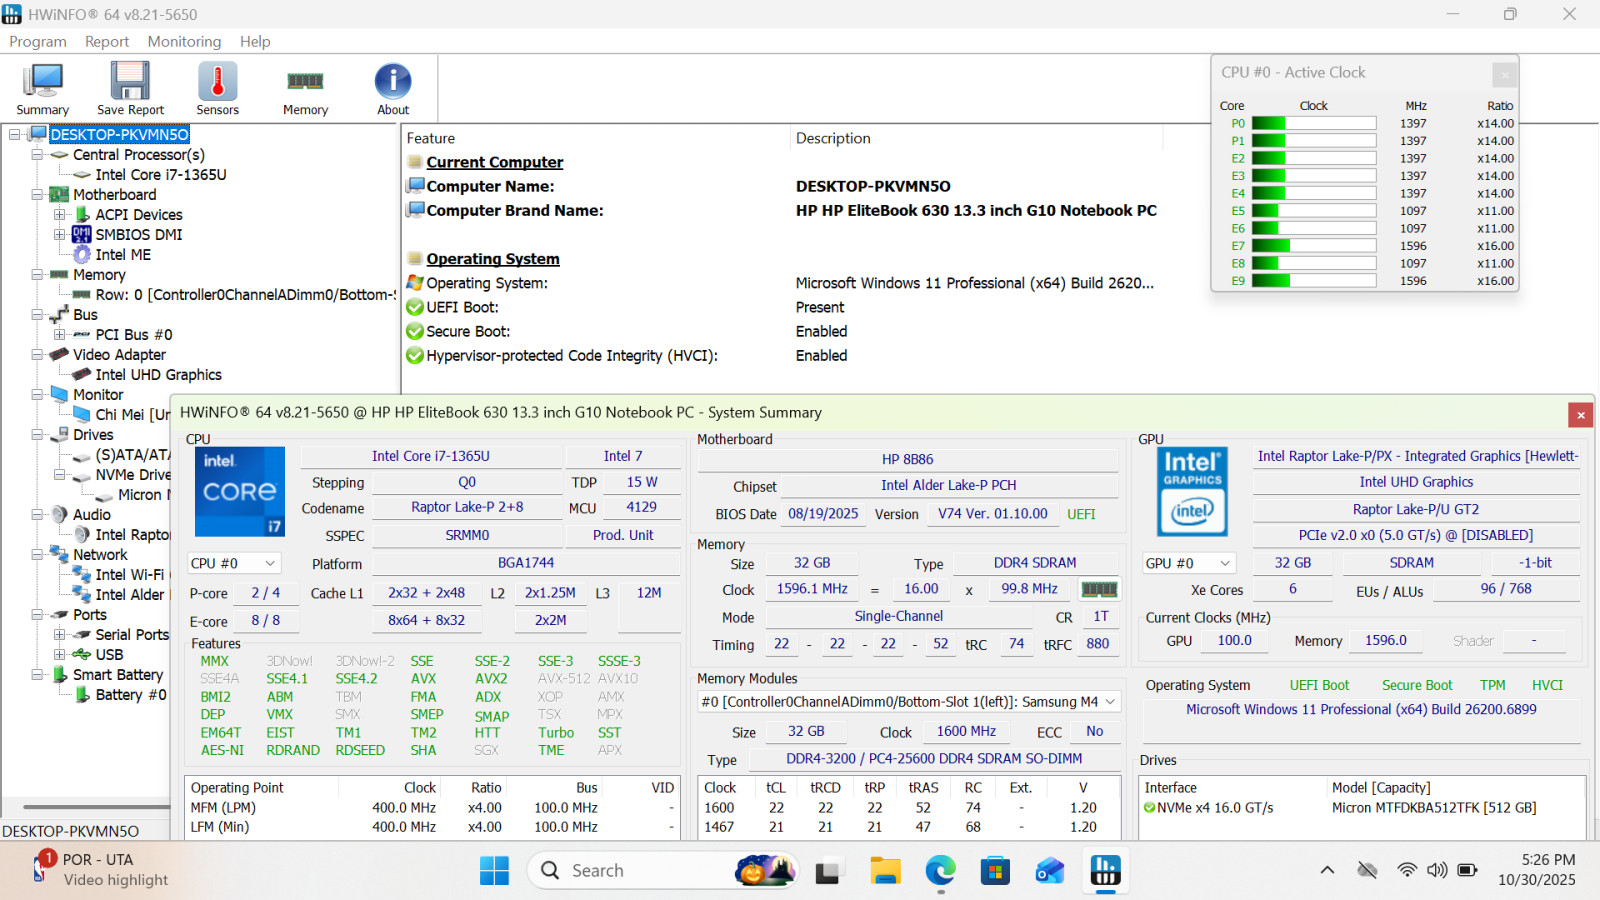Select the Battery #0 tree item
Screen dimensions: 1600x900
coord(131,695)
